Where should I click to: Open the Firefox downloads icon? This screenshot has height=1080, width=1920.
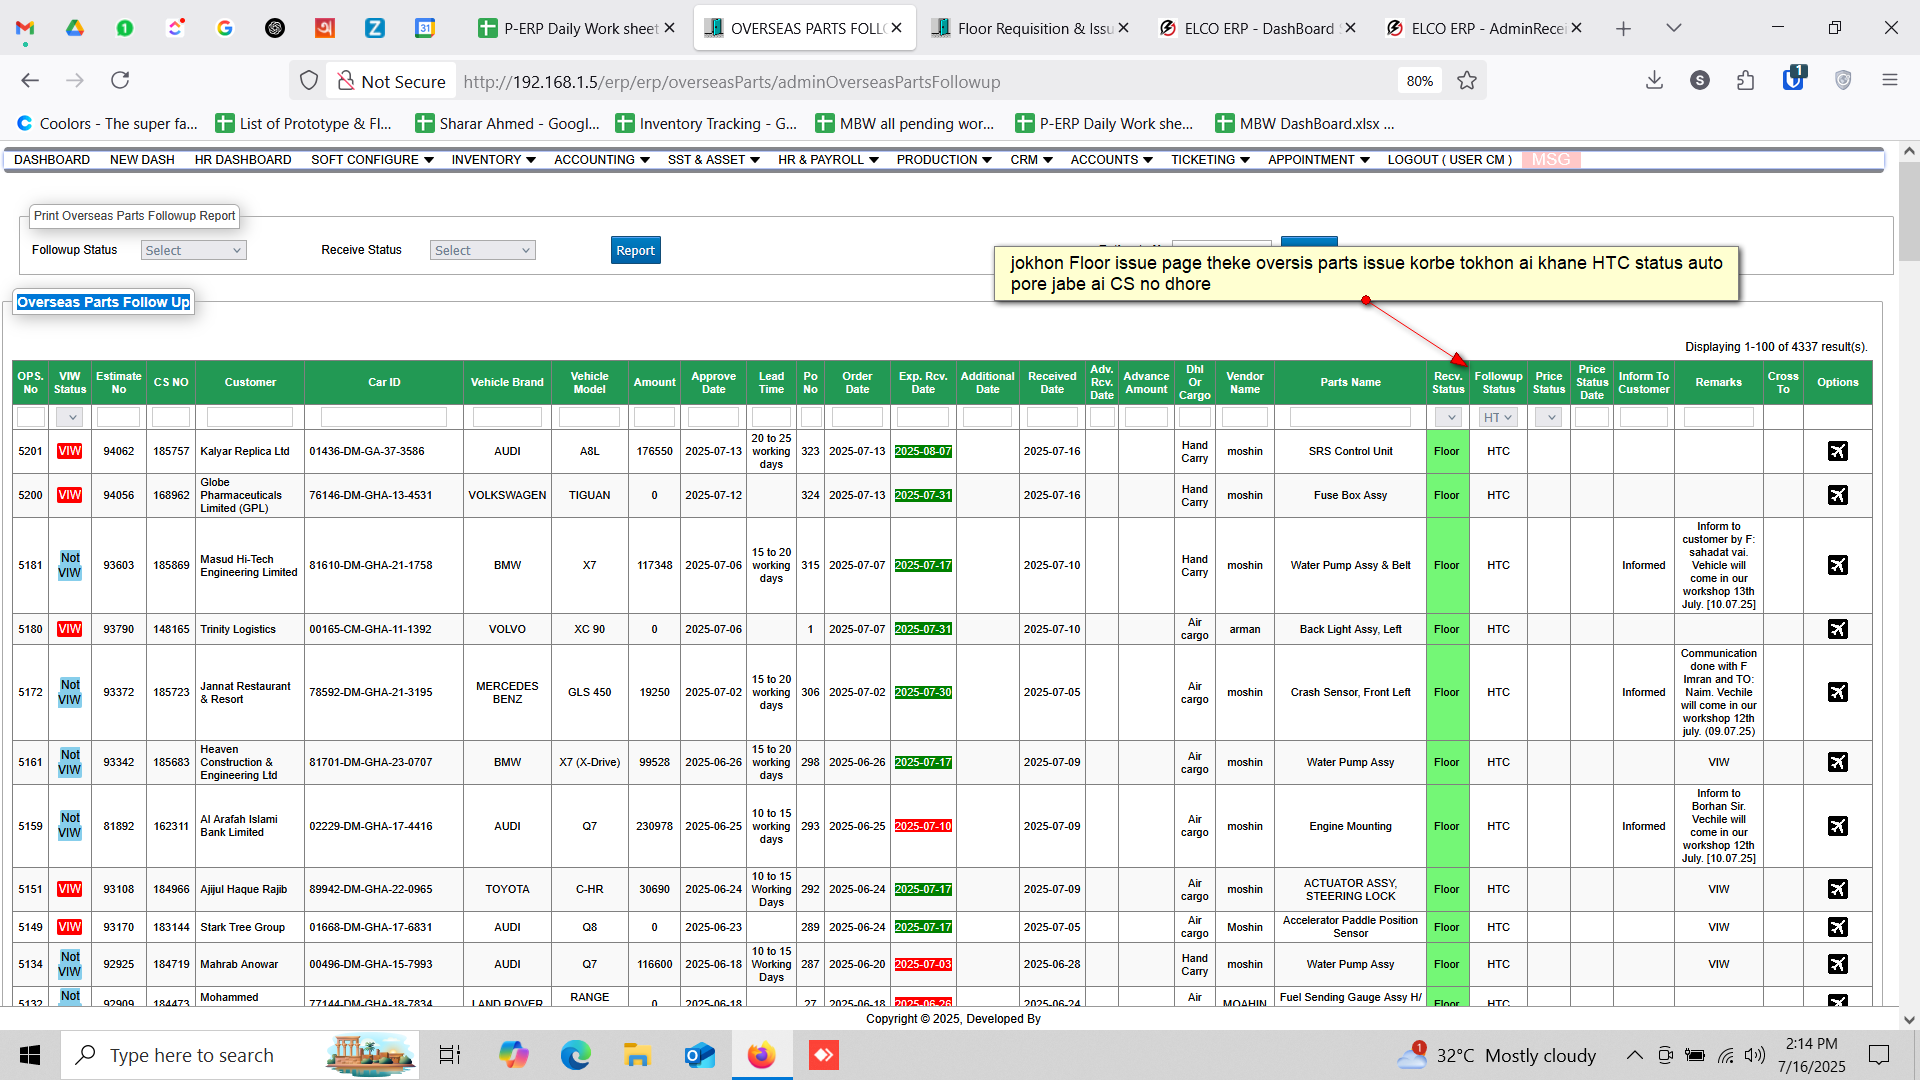coord(1654,81)
